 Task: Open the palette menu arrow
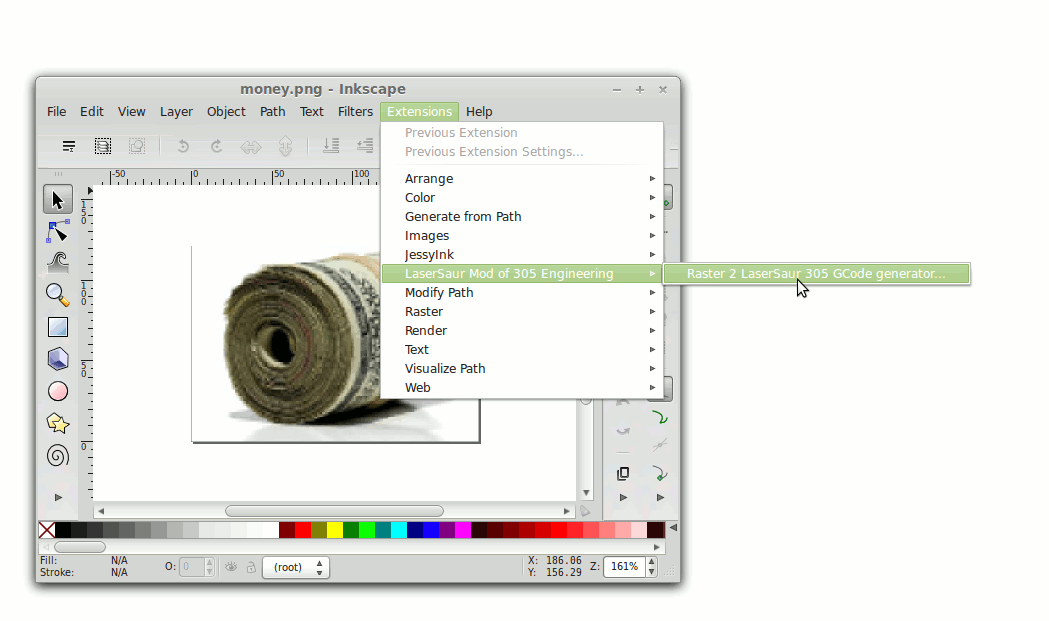click(x=673, y=528)
